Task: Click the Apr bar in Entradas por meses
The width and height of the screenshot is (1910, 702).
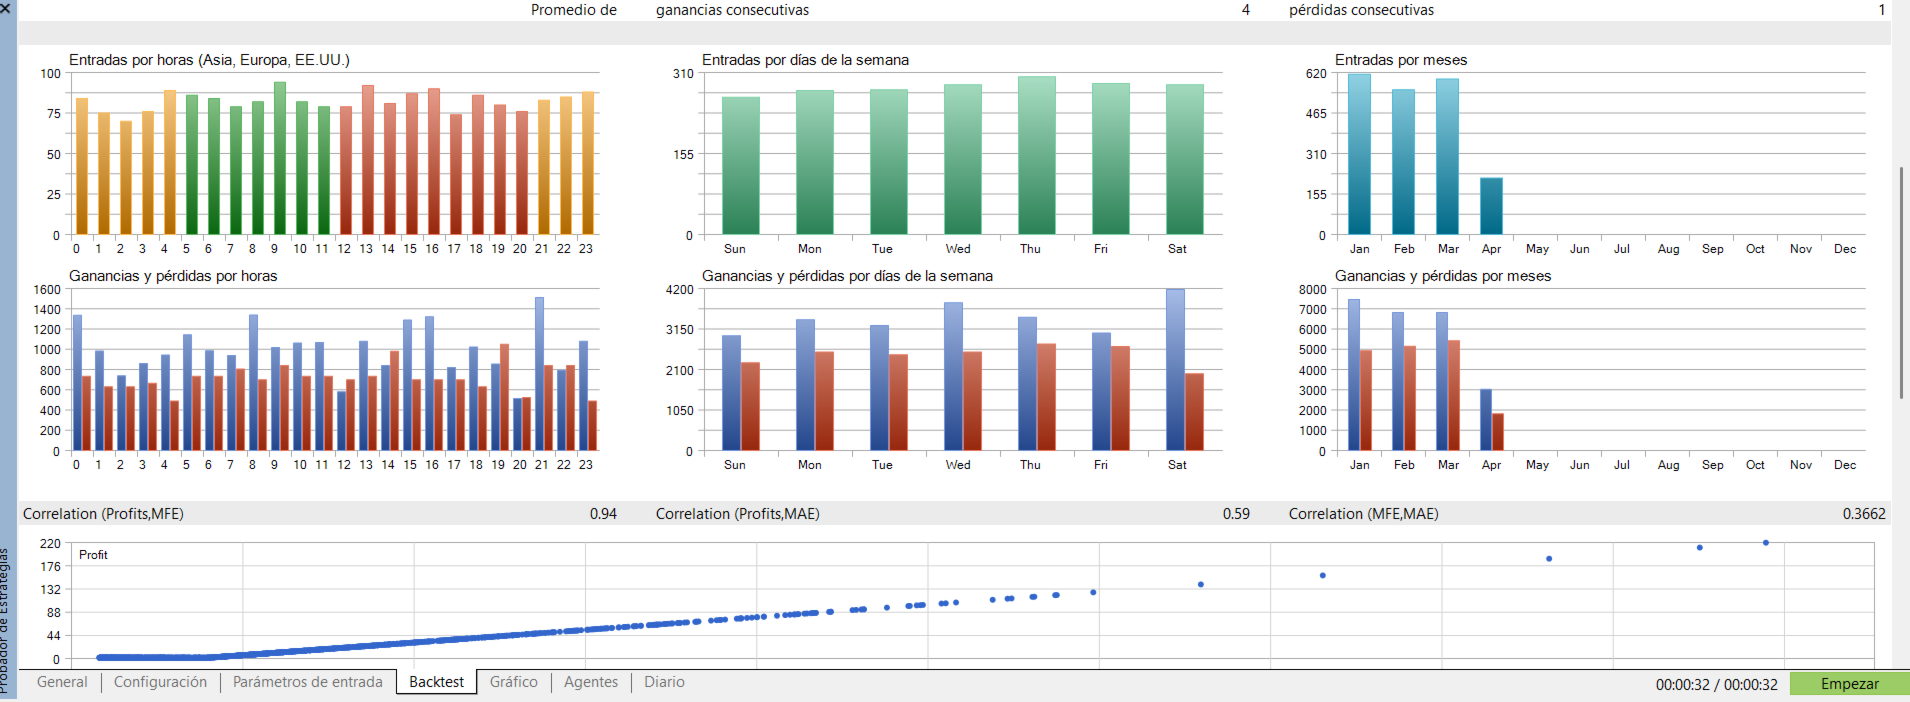Action: click(x=1491, y=206)
